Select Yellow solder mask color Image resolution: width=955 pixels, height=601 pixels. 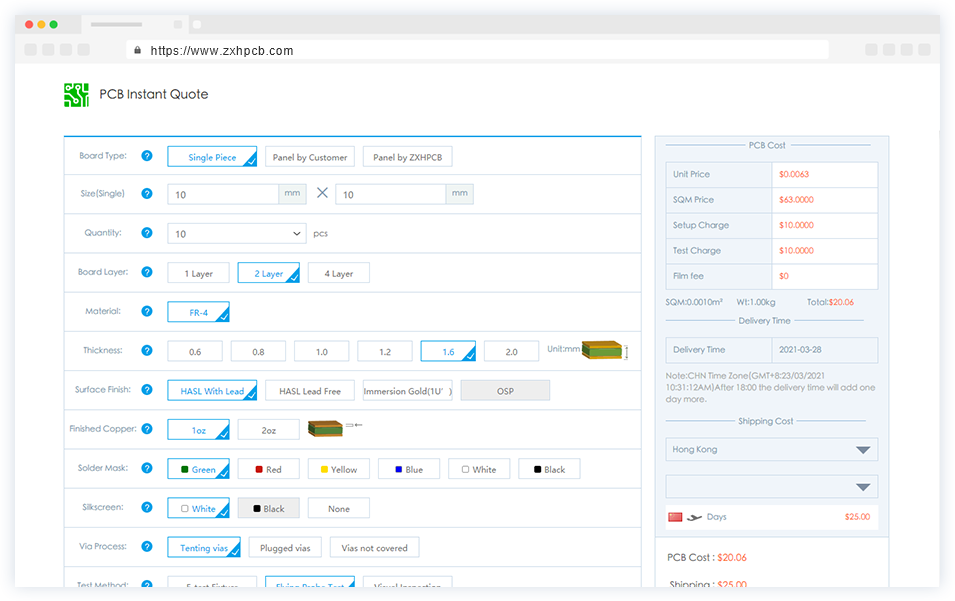coord(339,469)
